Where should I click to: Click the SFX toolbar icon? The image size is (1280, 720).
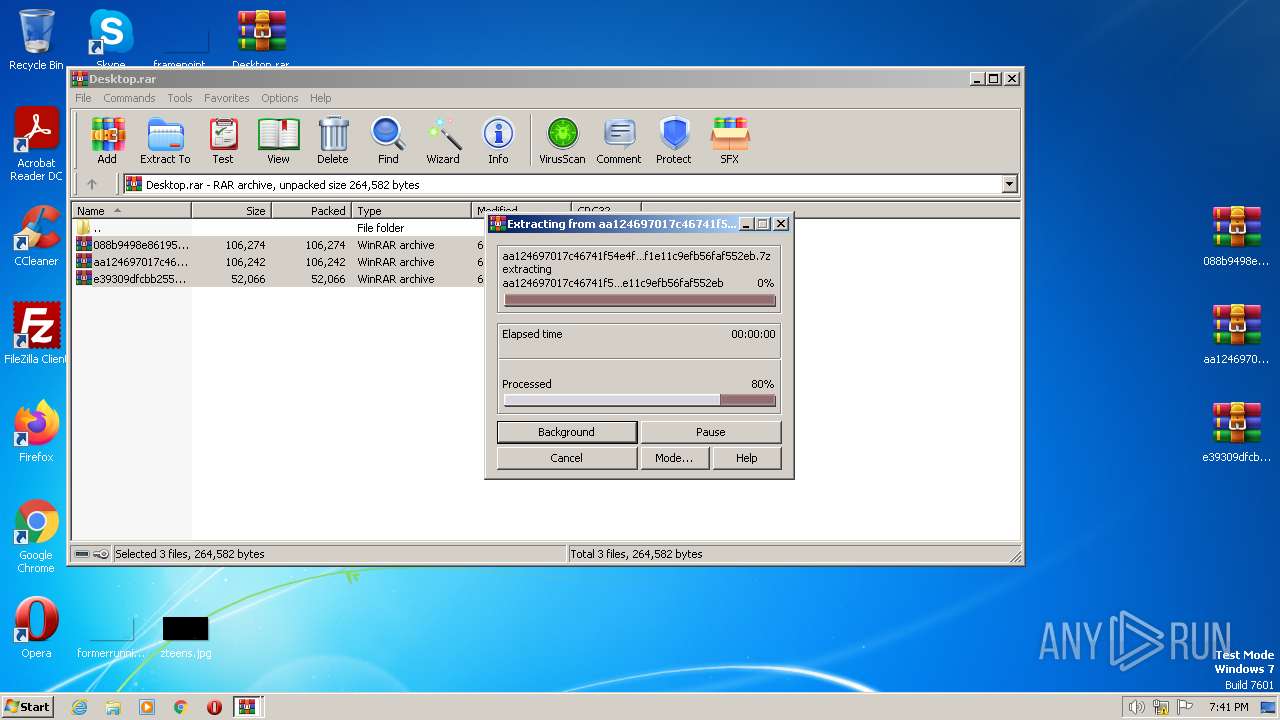coord(730,141)
